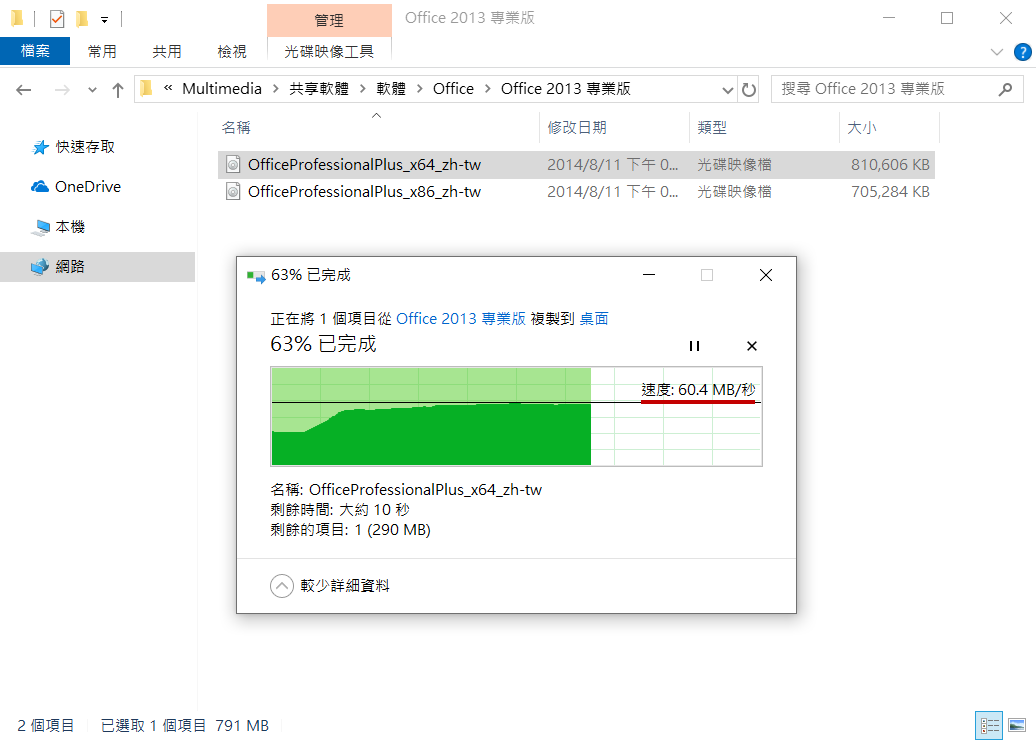The height and width of the screenshot is (740, 1036).
Task: Open the recent locations dropdown
Action: click(92, 90)
